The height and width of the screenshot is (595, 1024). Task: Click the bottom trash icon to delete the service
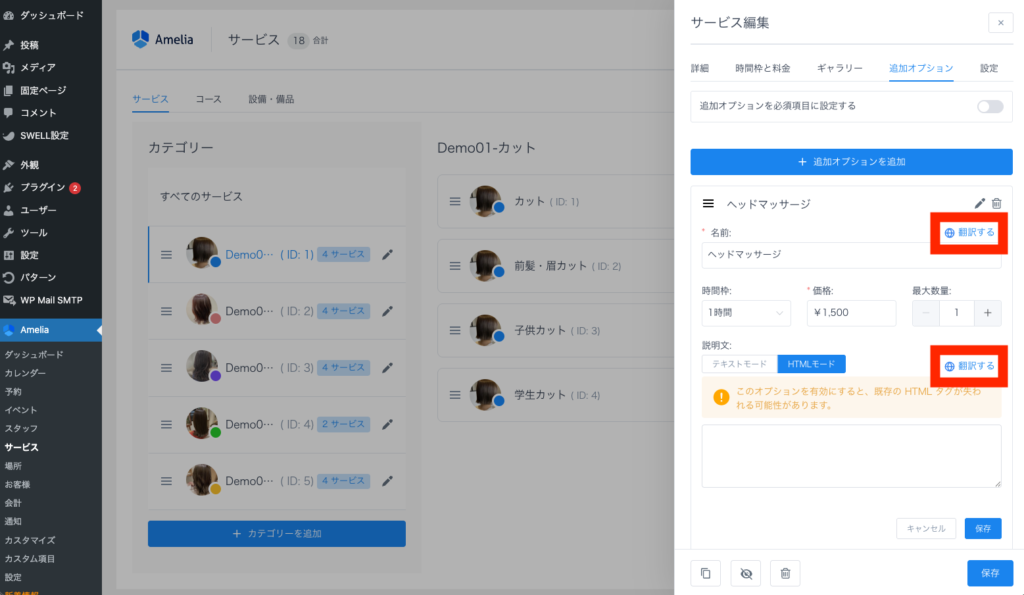point(785,573)
